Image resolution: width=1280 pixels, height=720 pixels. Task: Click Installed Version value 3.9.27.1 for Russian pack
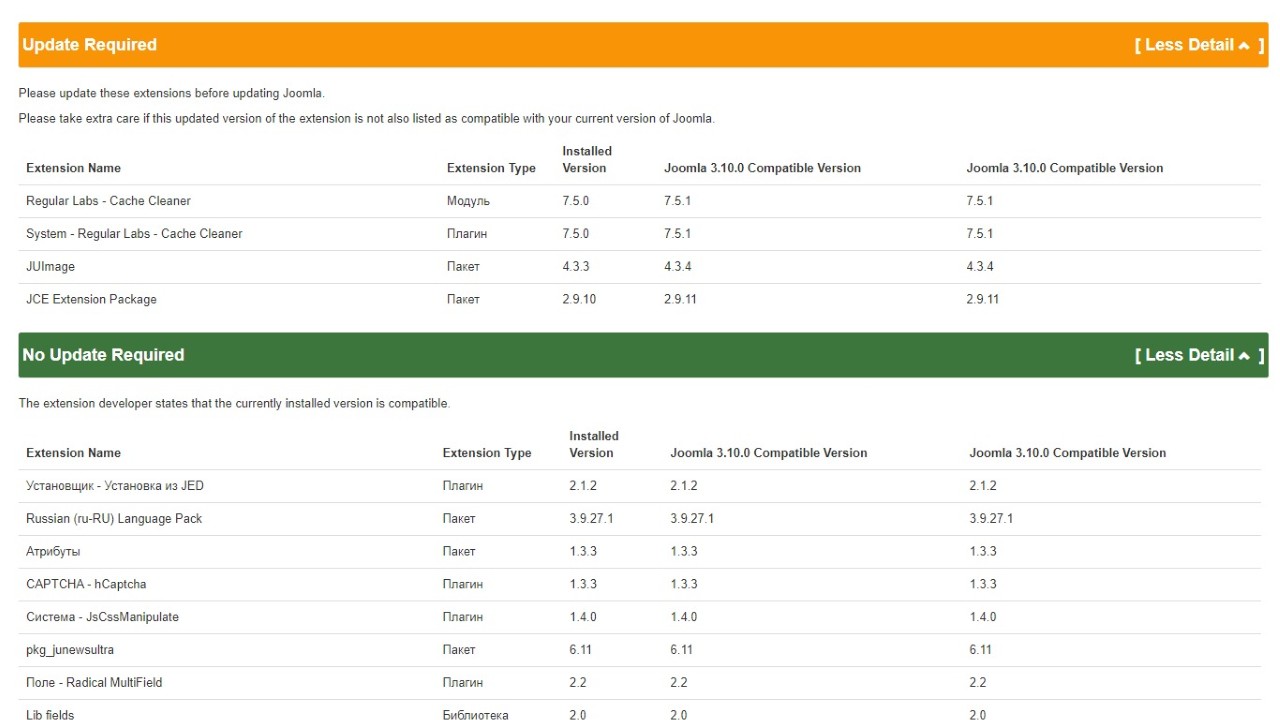point(591,519)
